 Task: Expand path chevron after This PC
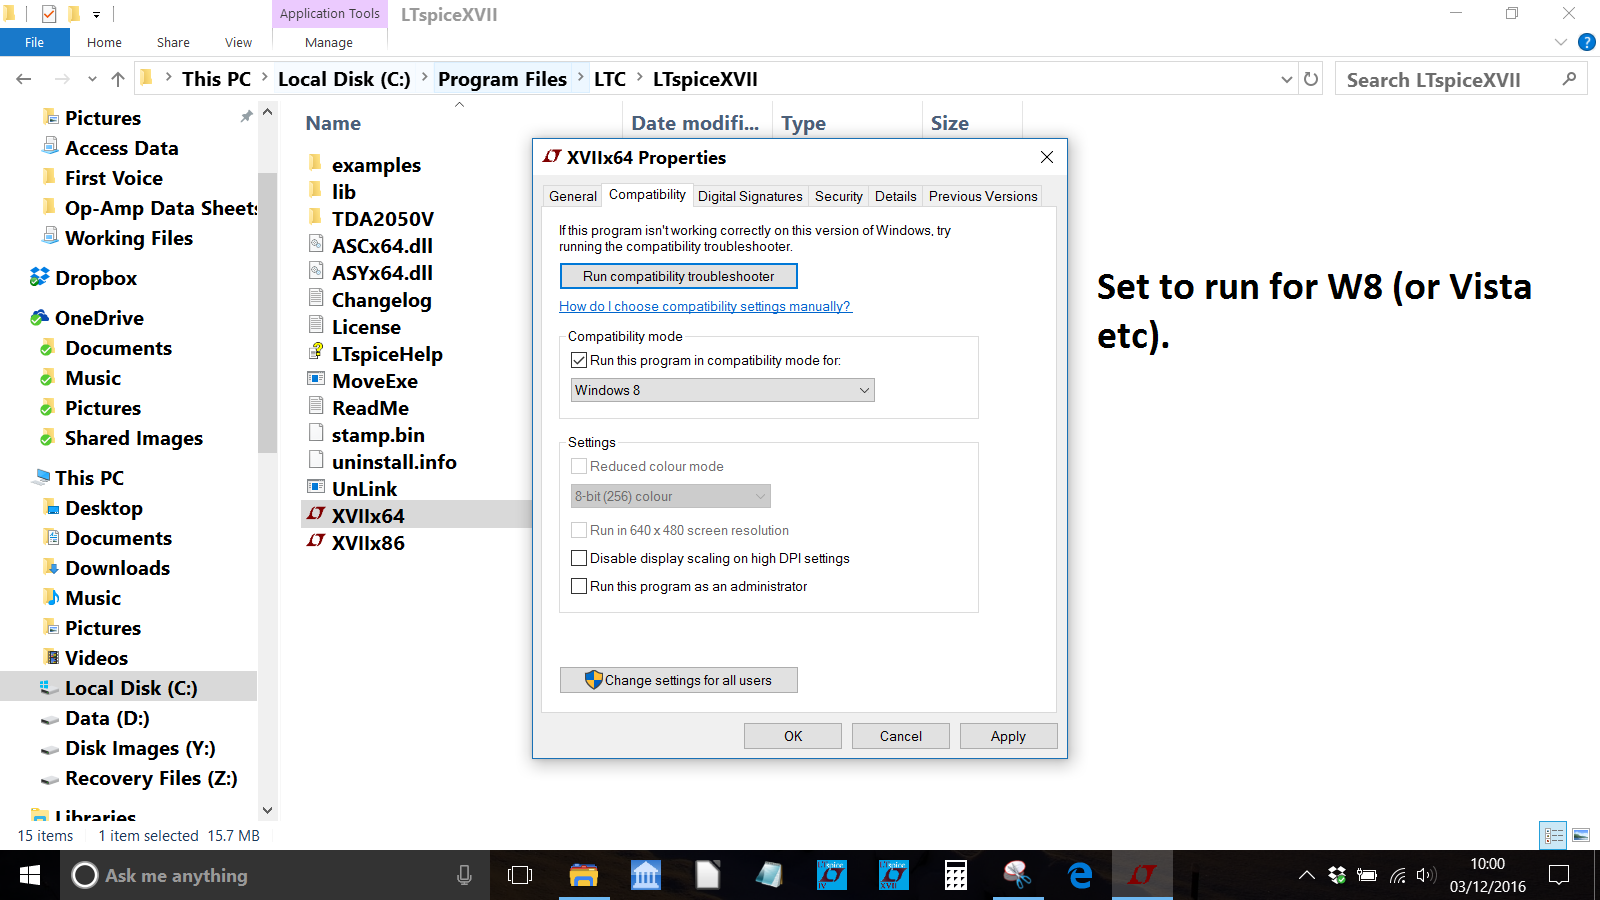coord(265,78)
